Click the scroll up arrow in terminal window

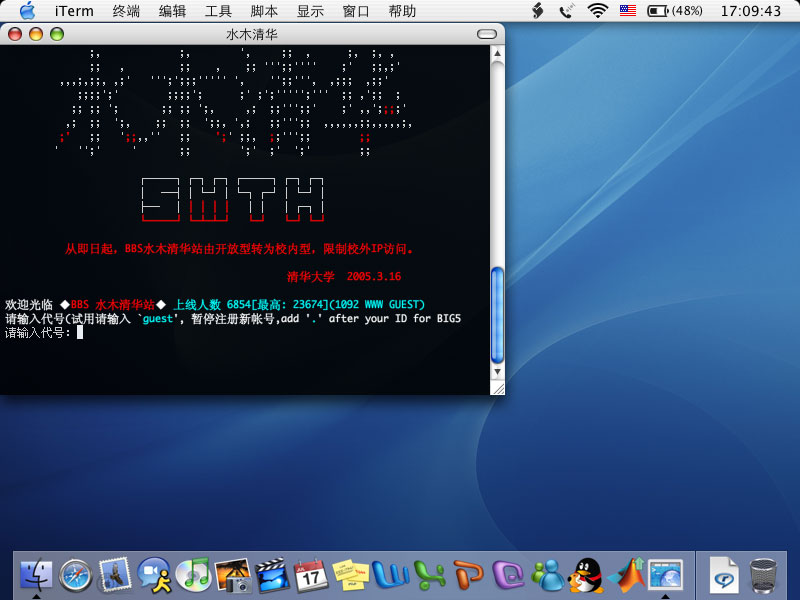[x=497, y=53]
